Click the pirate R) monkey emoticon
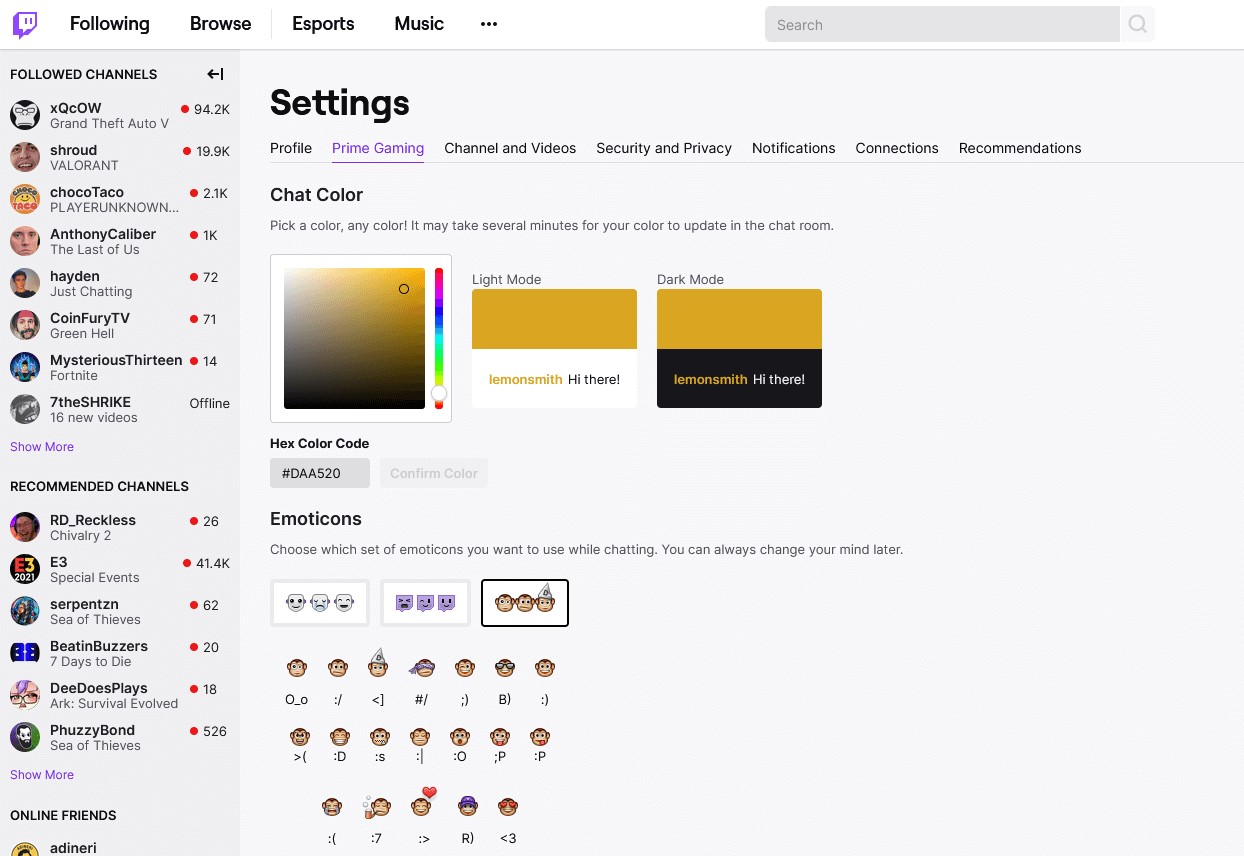 coord(467,806)
